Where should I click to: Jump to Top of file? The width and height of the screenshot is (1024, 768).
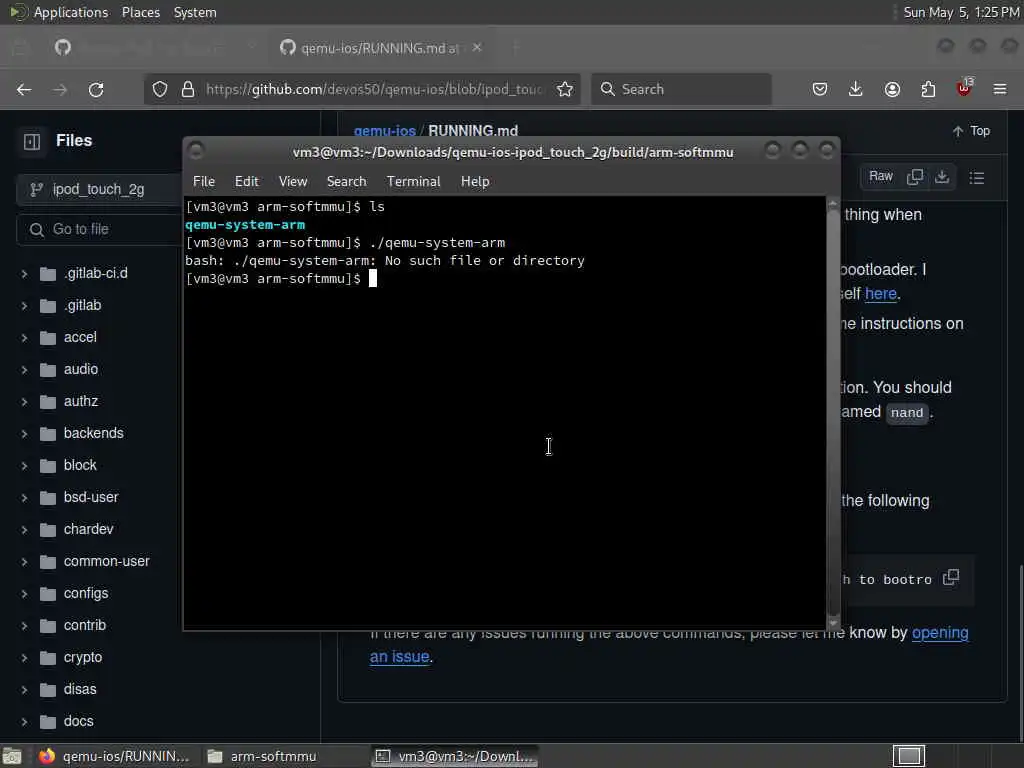click(x=971, y=131)
